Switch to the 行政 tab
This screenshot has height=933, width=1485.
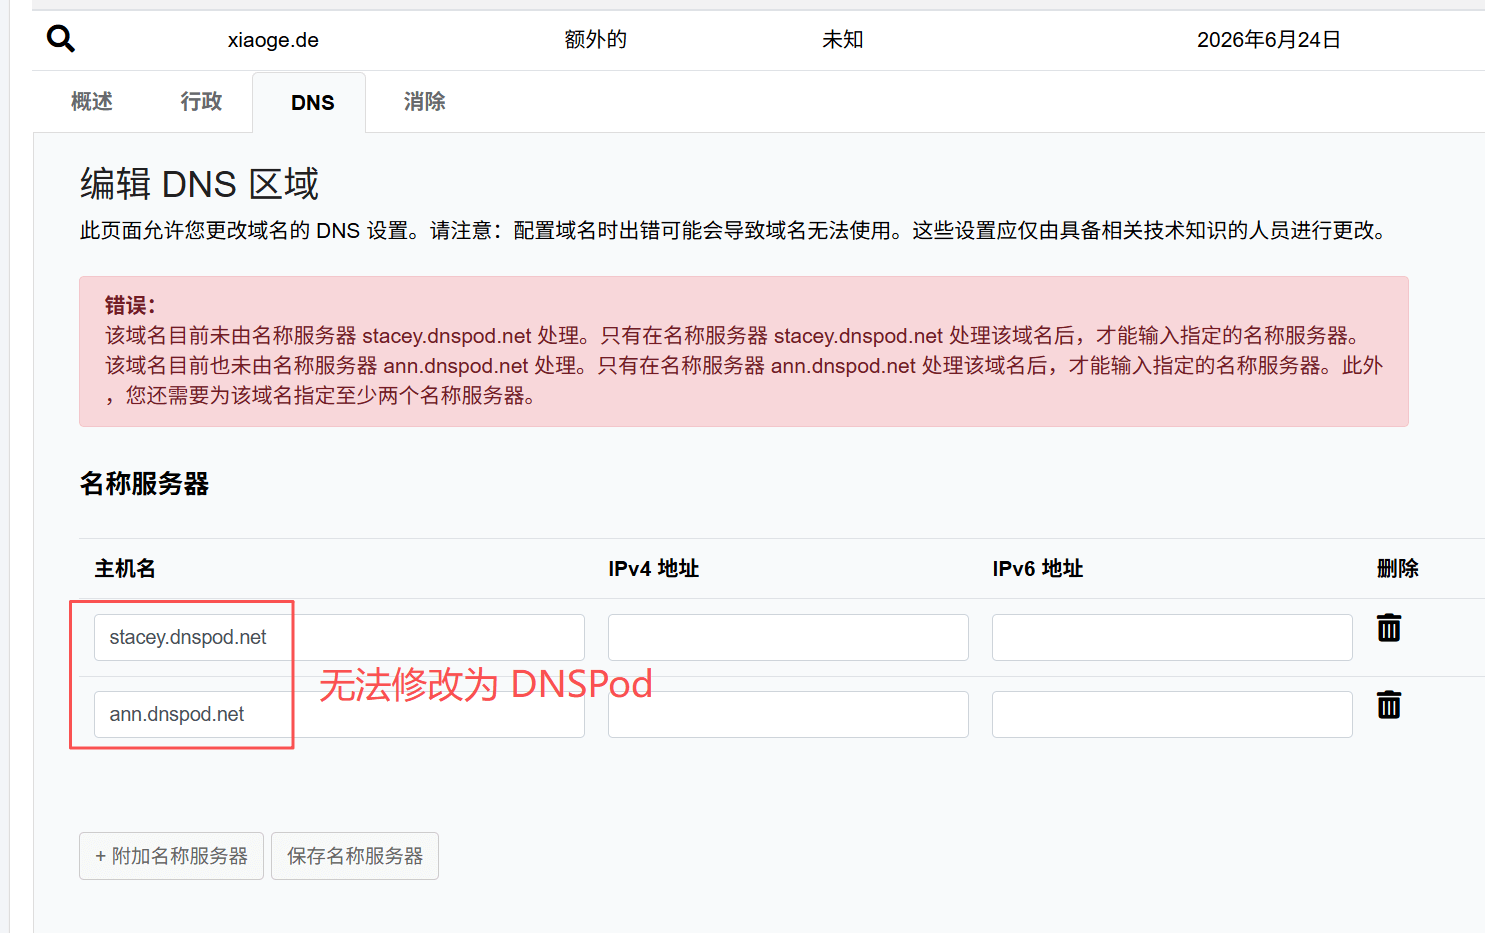201,102
